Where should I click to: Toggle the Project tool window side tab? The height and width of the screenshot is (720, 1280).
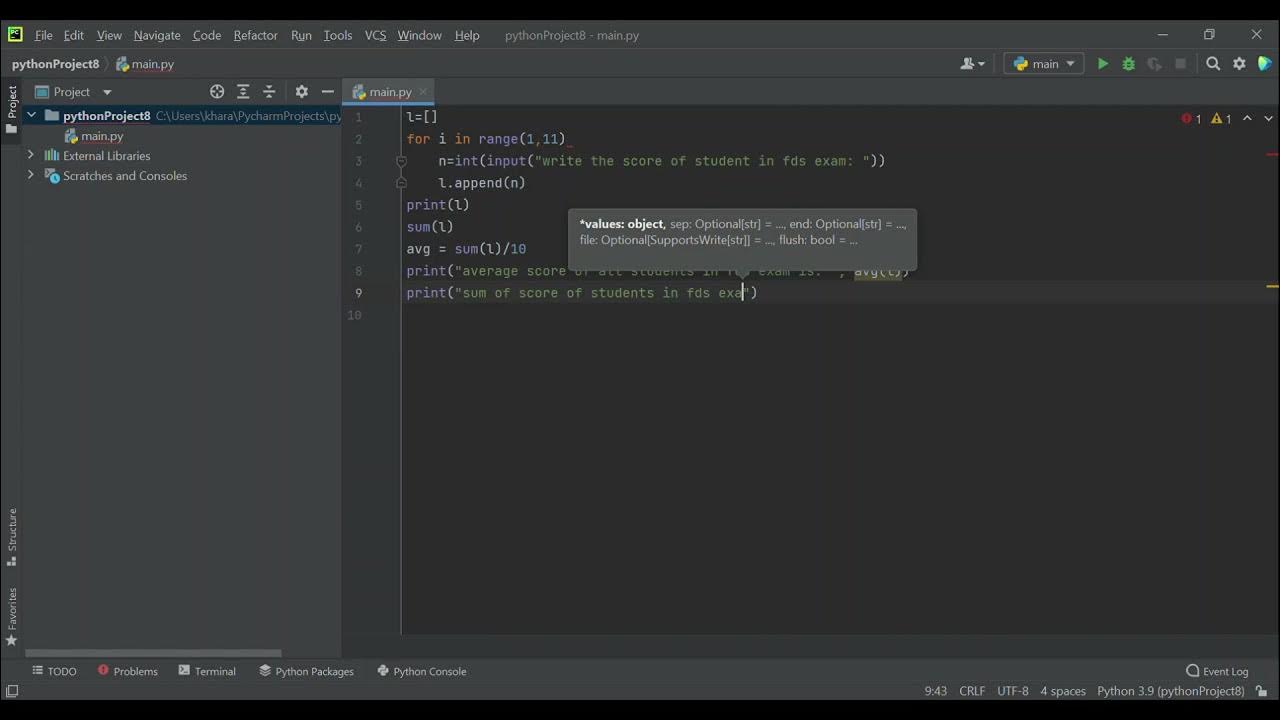coord(12,108)
